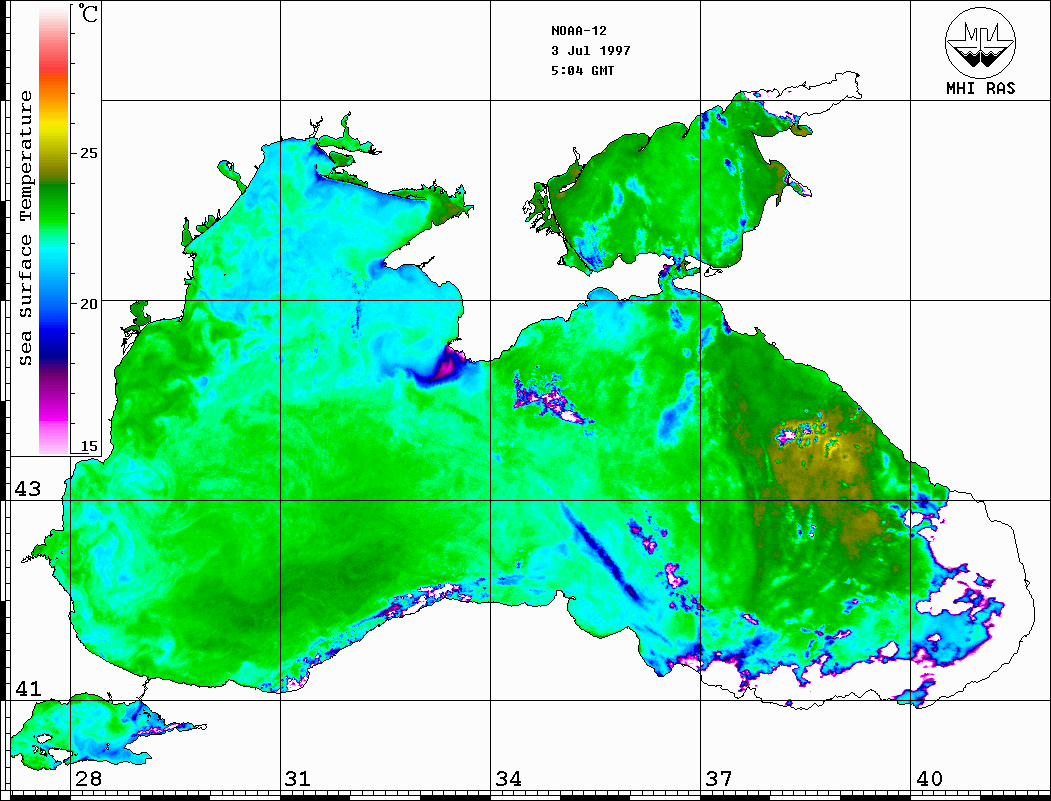
Task: Click the magenta cold upwelling patch near Crimea
Action: point(444,368)
